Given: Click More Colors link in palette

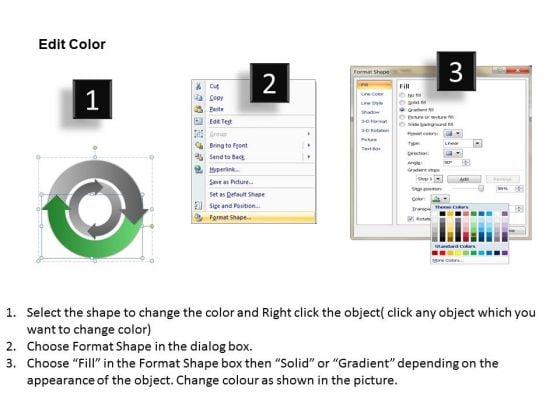Looking at the screenshot, I should [x=448, y=260].
